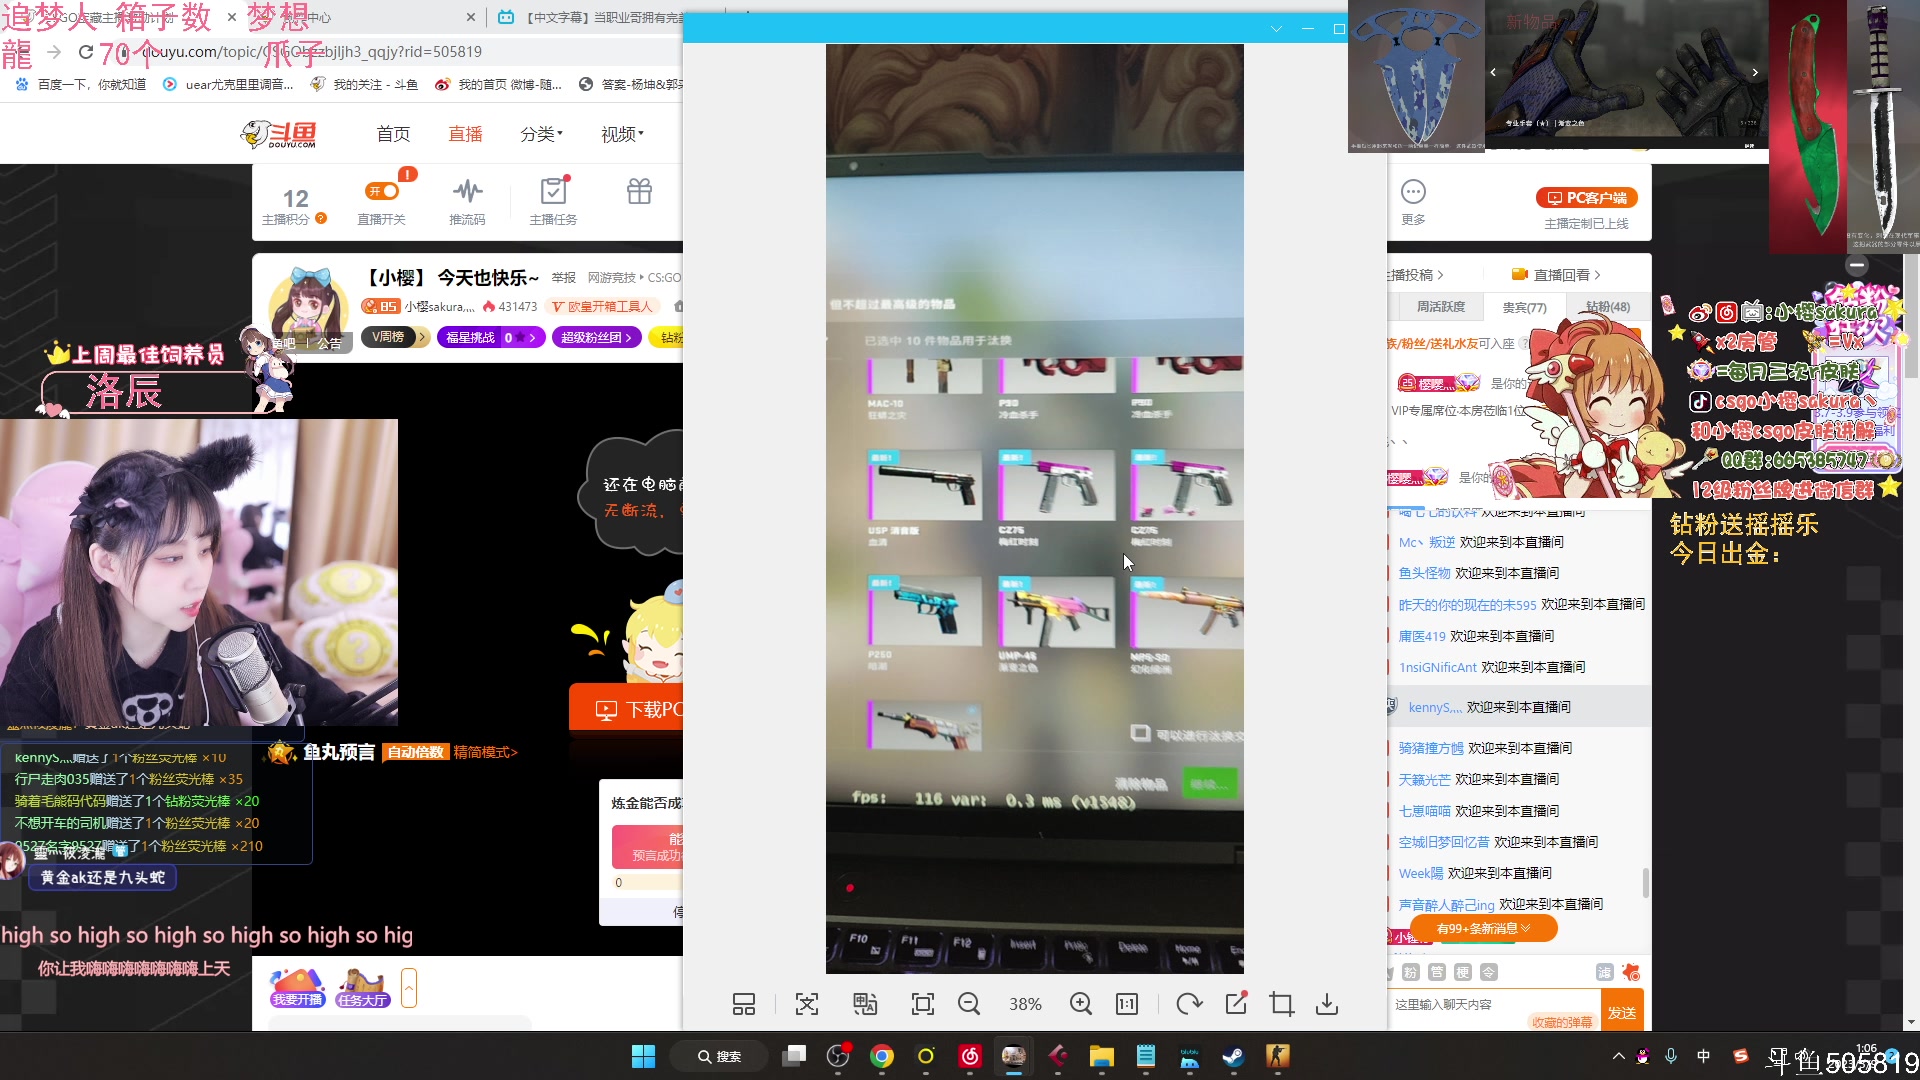Click the 举报 report link

(564, 278)
